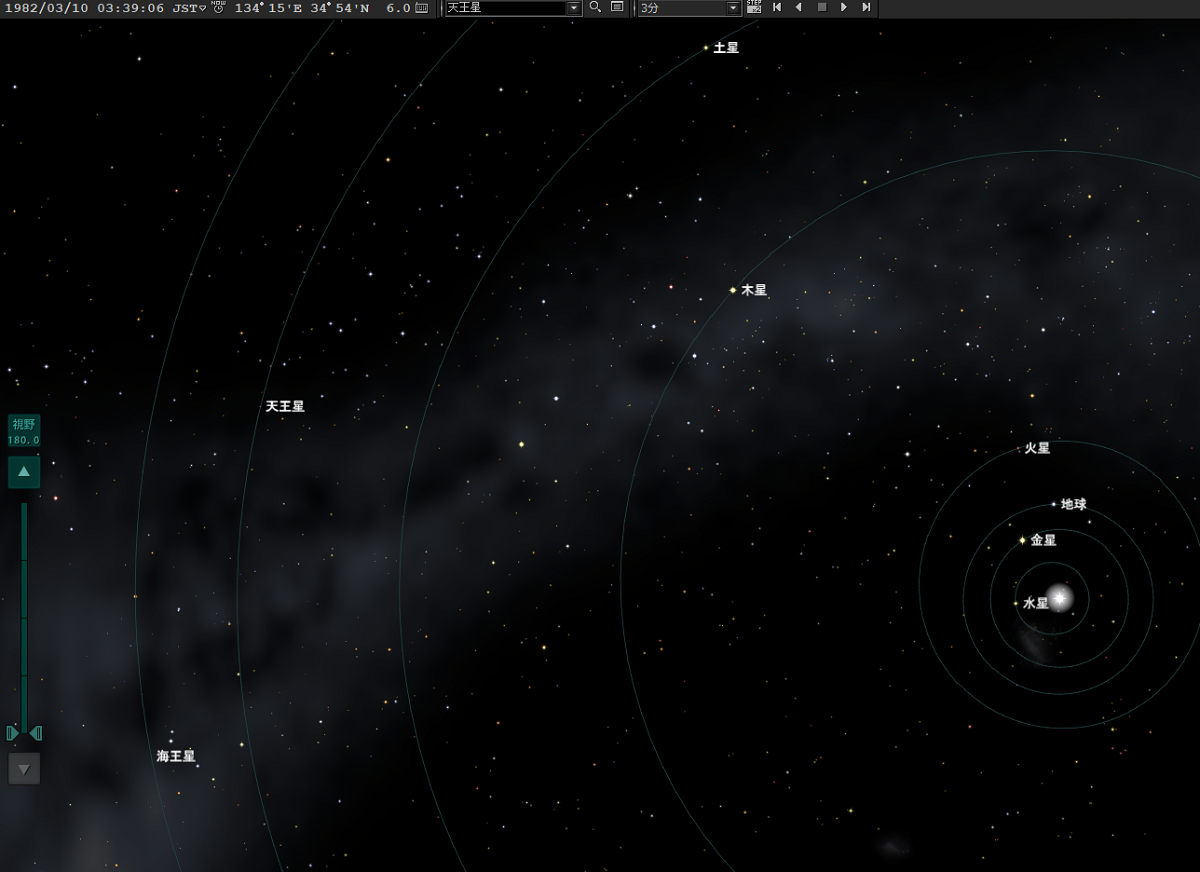Screen dimensions: 1200x872
Task: Expand the 3分 time step dropdown arrow
Action: click(734, 8)
